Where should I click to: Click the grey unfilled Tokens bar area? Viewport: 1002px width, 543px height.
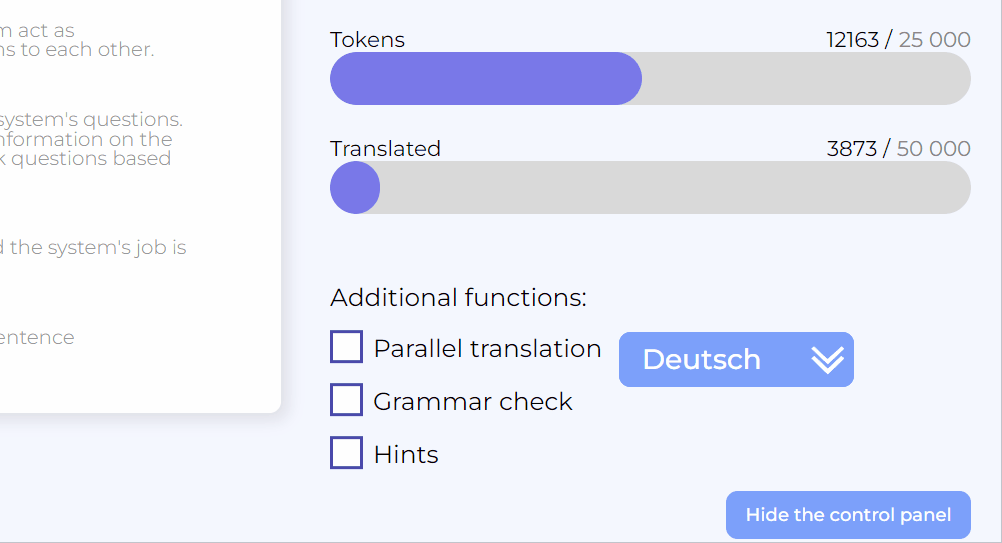coord(805,79)
